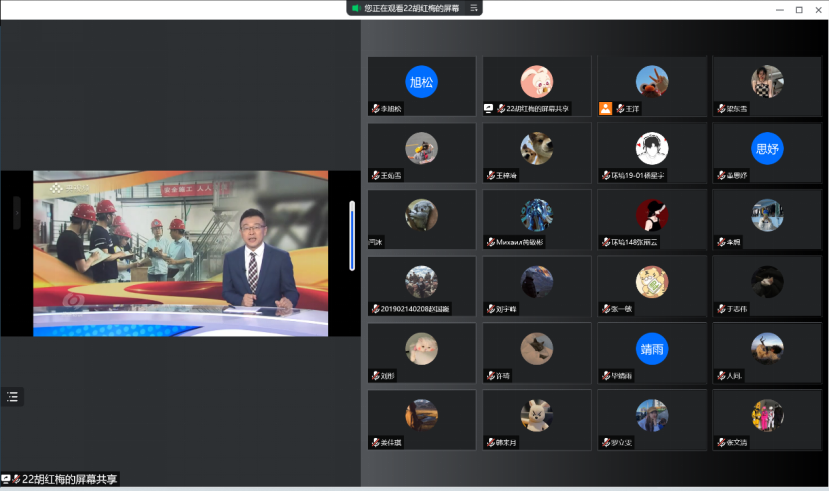Image resolution: width=829 pixels, height=491 pixels.
Task: Click the orange host icon beside 王洋
Action: (605, 108)
